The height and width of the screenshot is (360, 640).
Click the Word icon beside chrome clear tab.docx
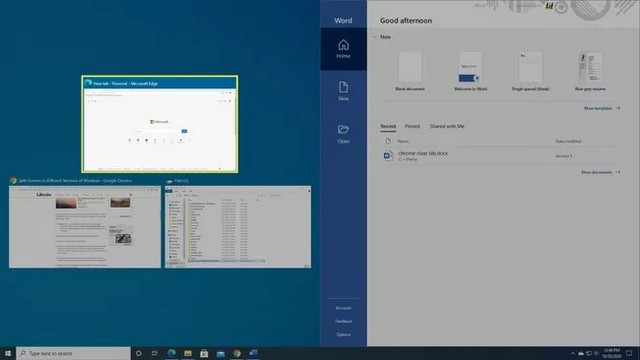(x=388, y=156)
